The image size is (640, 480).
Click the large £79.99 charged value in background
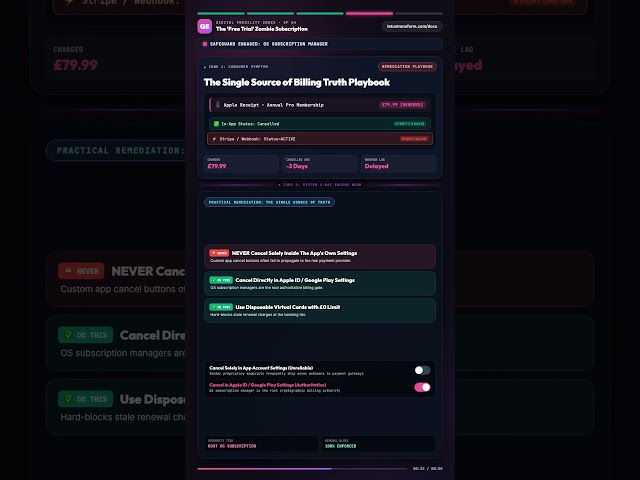click(x=76, y=65)
